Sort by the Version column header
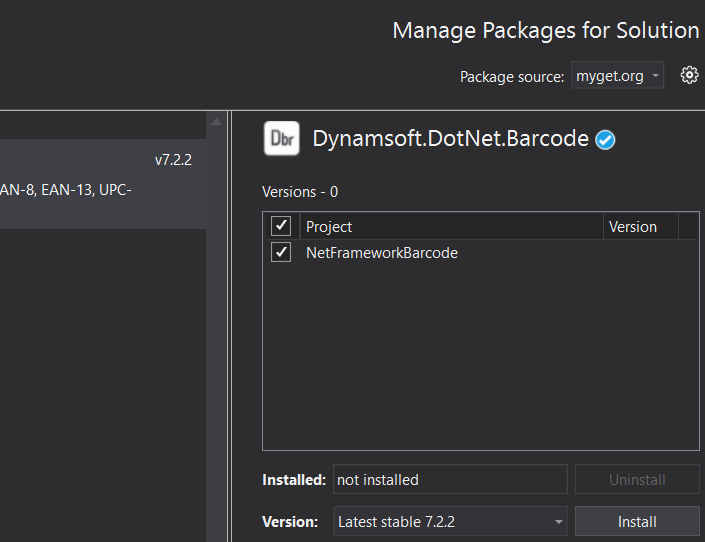This screenshot has width=705, height=542. click(x=640, y=227)
